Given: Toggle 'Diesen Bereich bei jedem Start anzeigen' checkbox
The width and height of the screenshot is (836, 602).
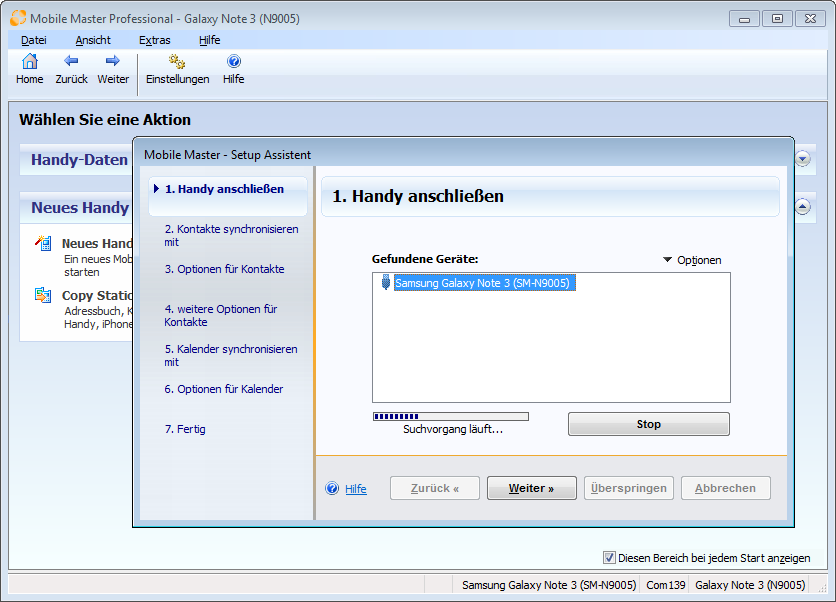Looking at the screenshot, I should click(609, 558).
